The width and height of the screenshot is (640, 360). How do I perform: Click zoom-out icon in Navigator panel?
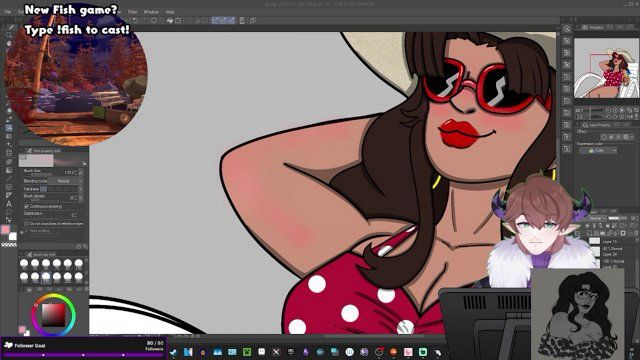pyautogui.click(x=609, y=110)
